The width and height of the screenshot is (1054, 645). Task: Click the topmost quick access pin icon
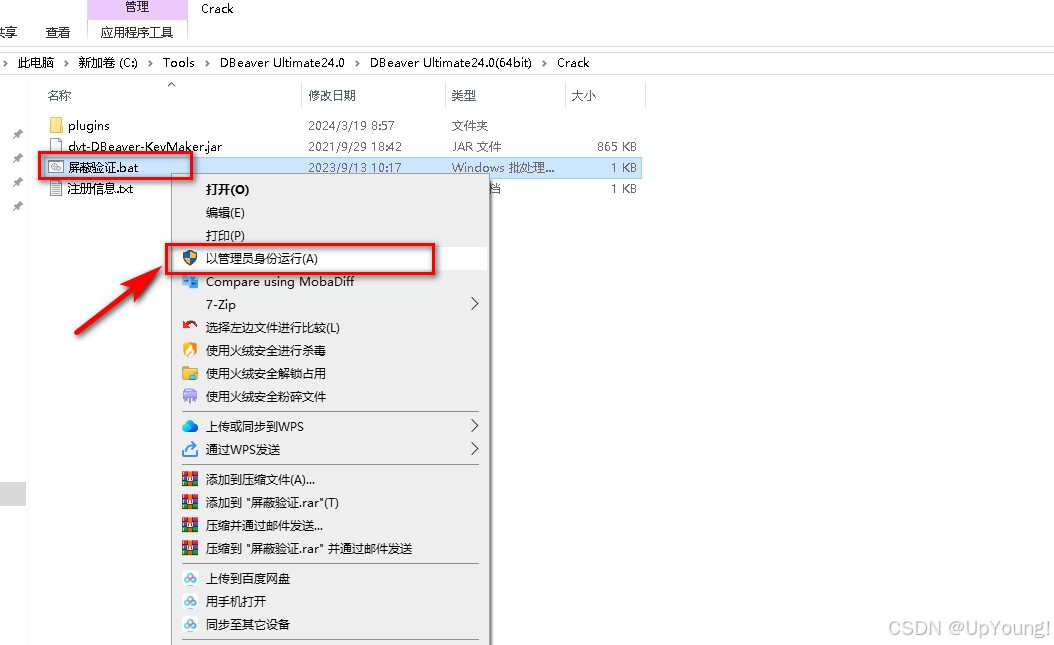(x=18, y=134)
